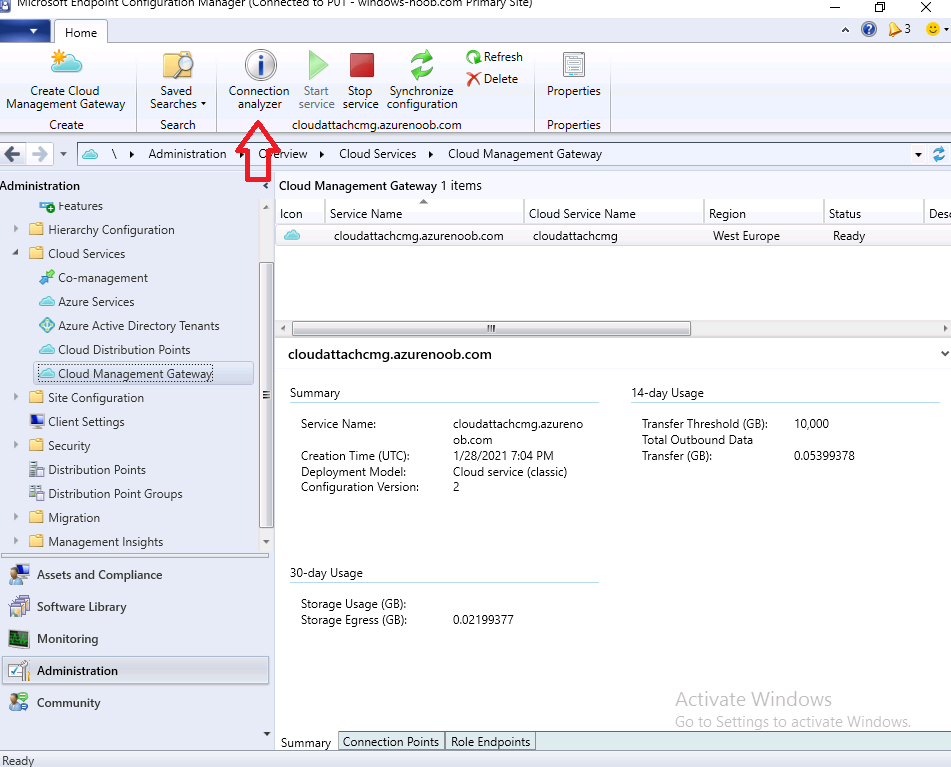Open Saved Searches menu
The width and height of the screenshot is (951, 767).
[177, 81]
